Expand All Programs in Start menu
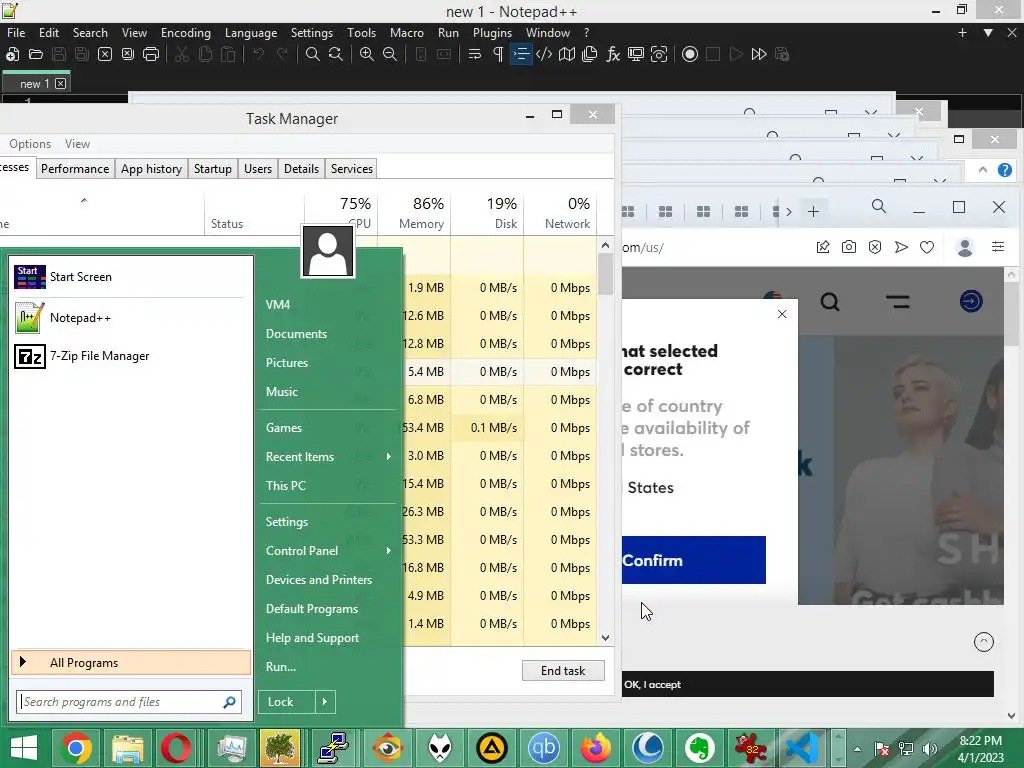1024x768 pixels. click(x=131, y=662)
